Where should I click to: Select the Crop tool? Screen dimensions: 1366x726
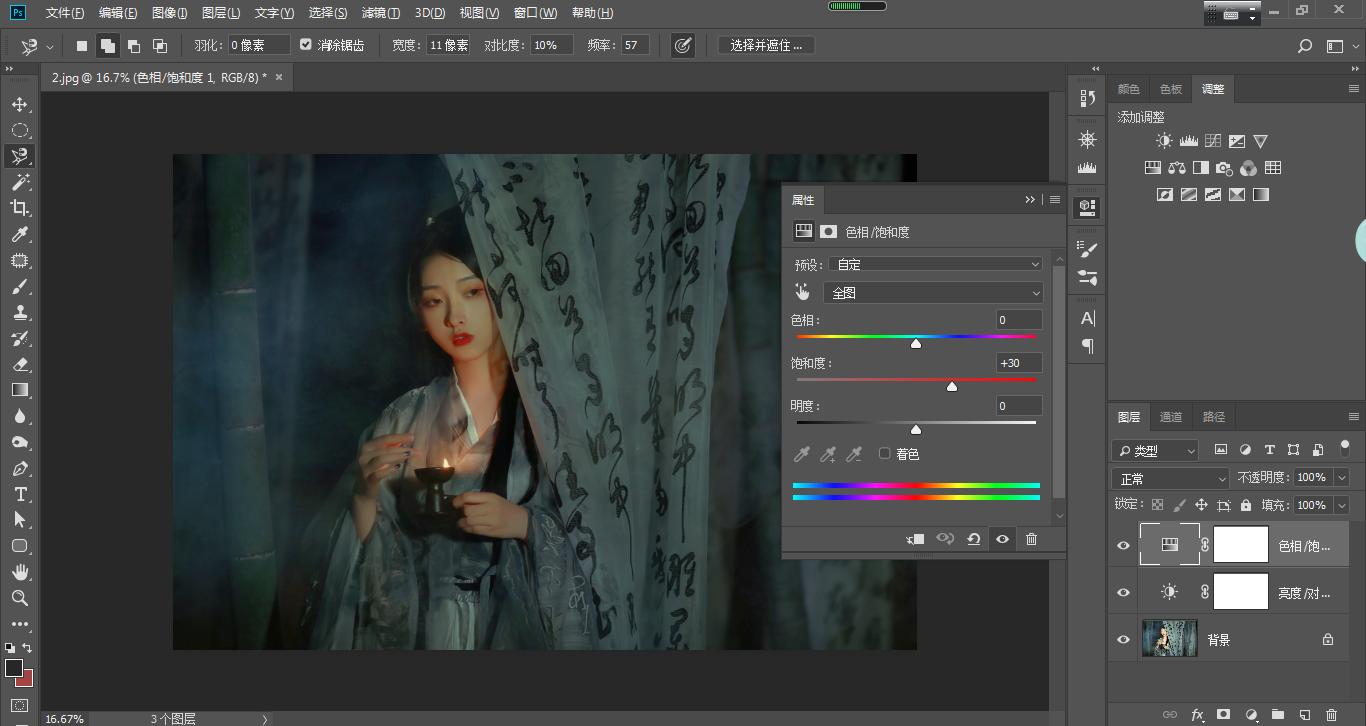20,208
